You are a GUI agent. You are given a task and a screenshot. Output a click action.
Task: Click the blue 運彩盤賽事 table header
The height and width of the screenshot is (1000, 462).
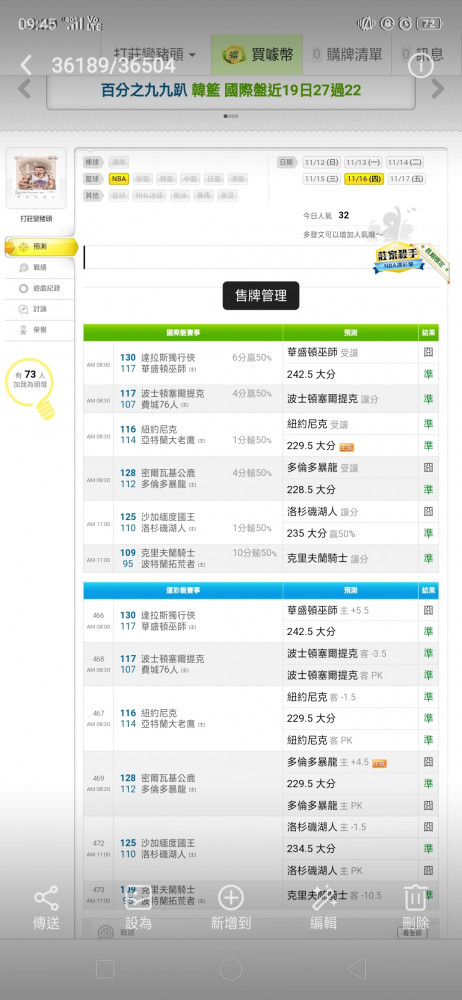(183, 591)
